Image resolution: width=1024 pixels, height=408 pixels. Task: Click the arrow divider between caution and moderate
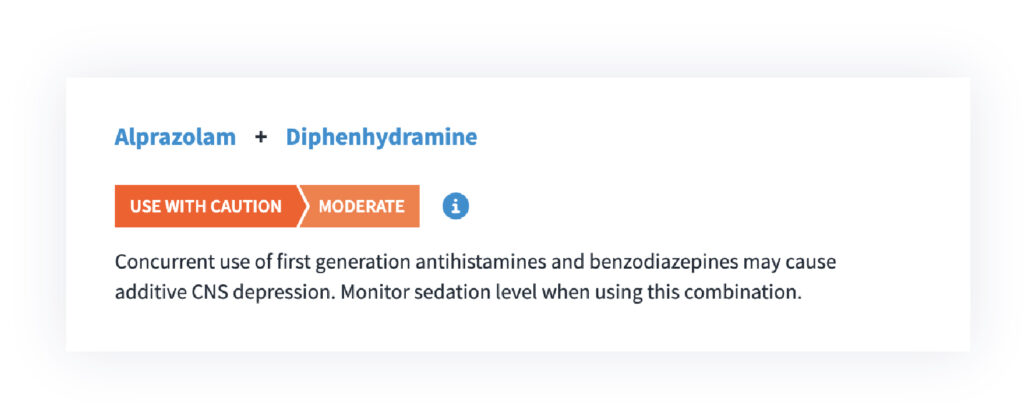click(301, 206)
